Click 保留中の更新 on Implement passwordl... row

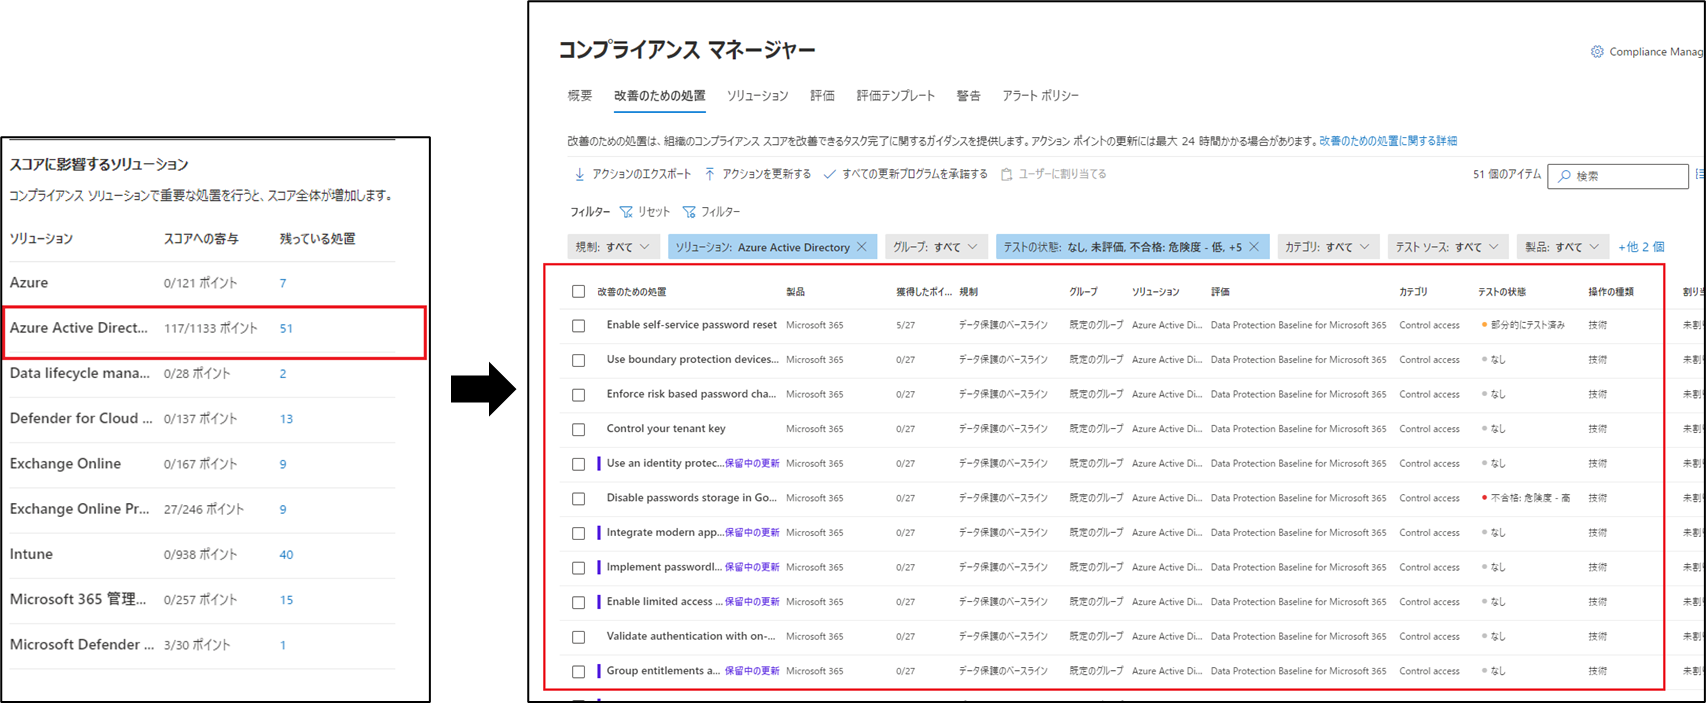coord(752,567)
